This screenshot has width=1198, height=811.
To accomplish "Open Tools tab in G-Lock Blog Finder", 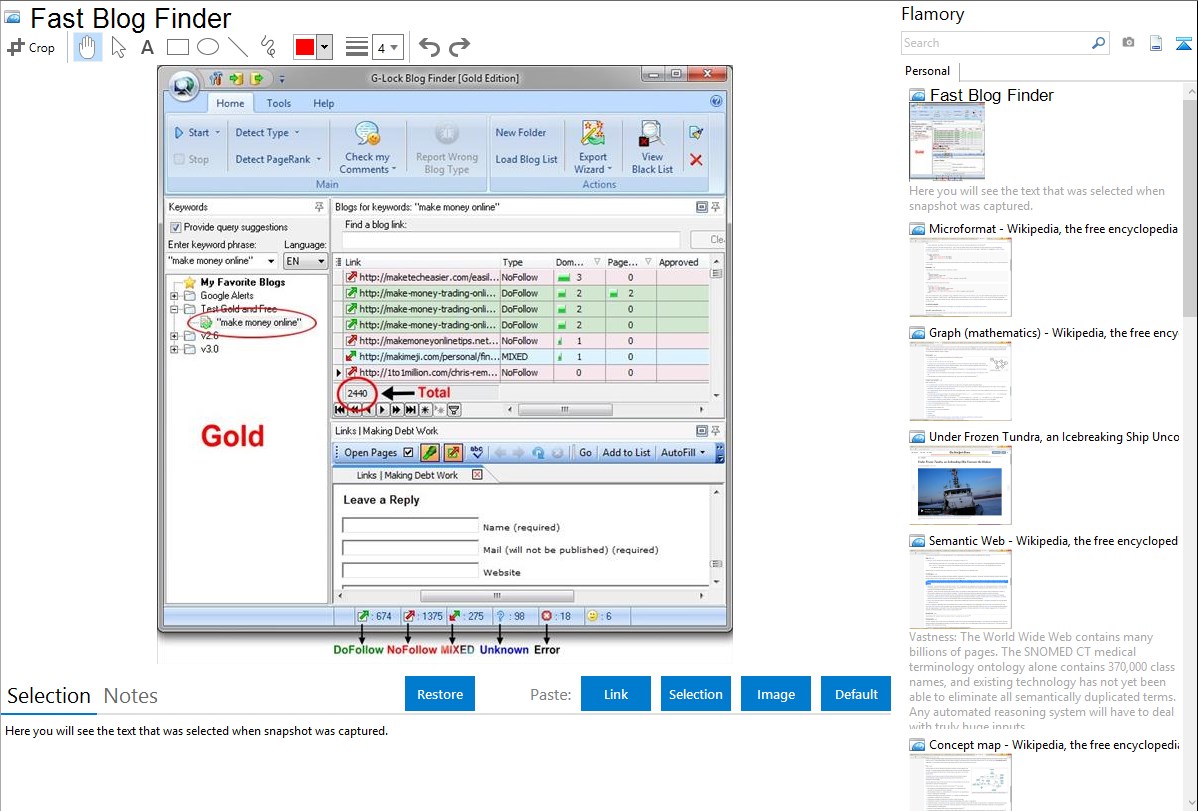I will [x=278, y=103].
